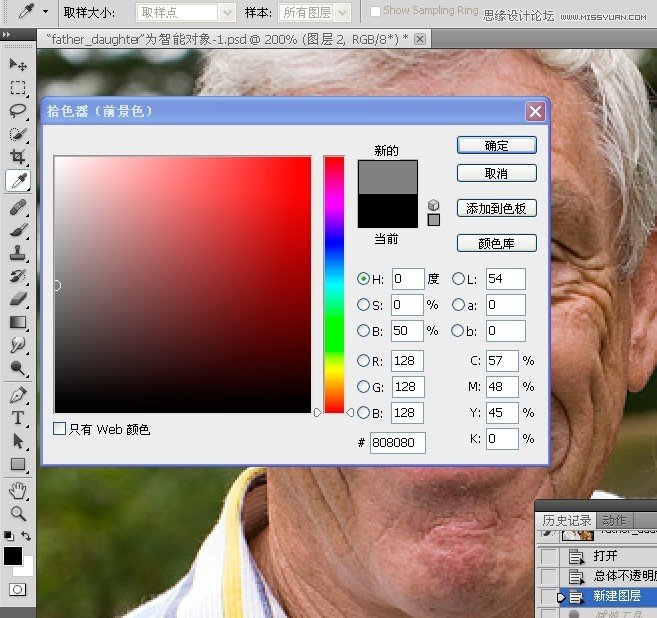Select the Pen tool
Image resolution: width=657 pixels, height=618 pixels.
(x=18, y=395)
